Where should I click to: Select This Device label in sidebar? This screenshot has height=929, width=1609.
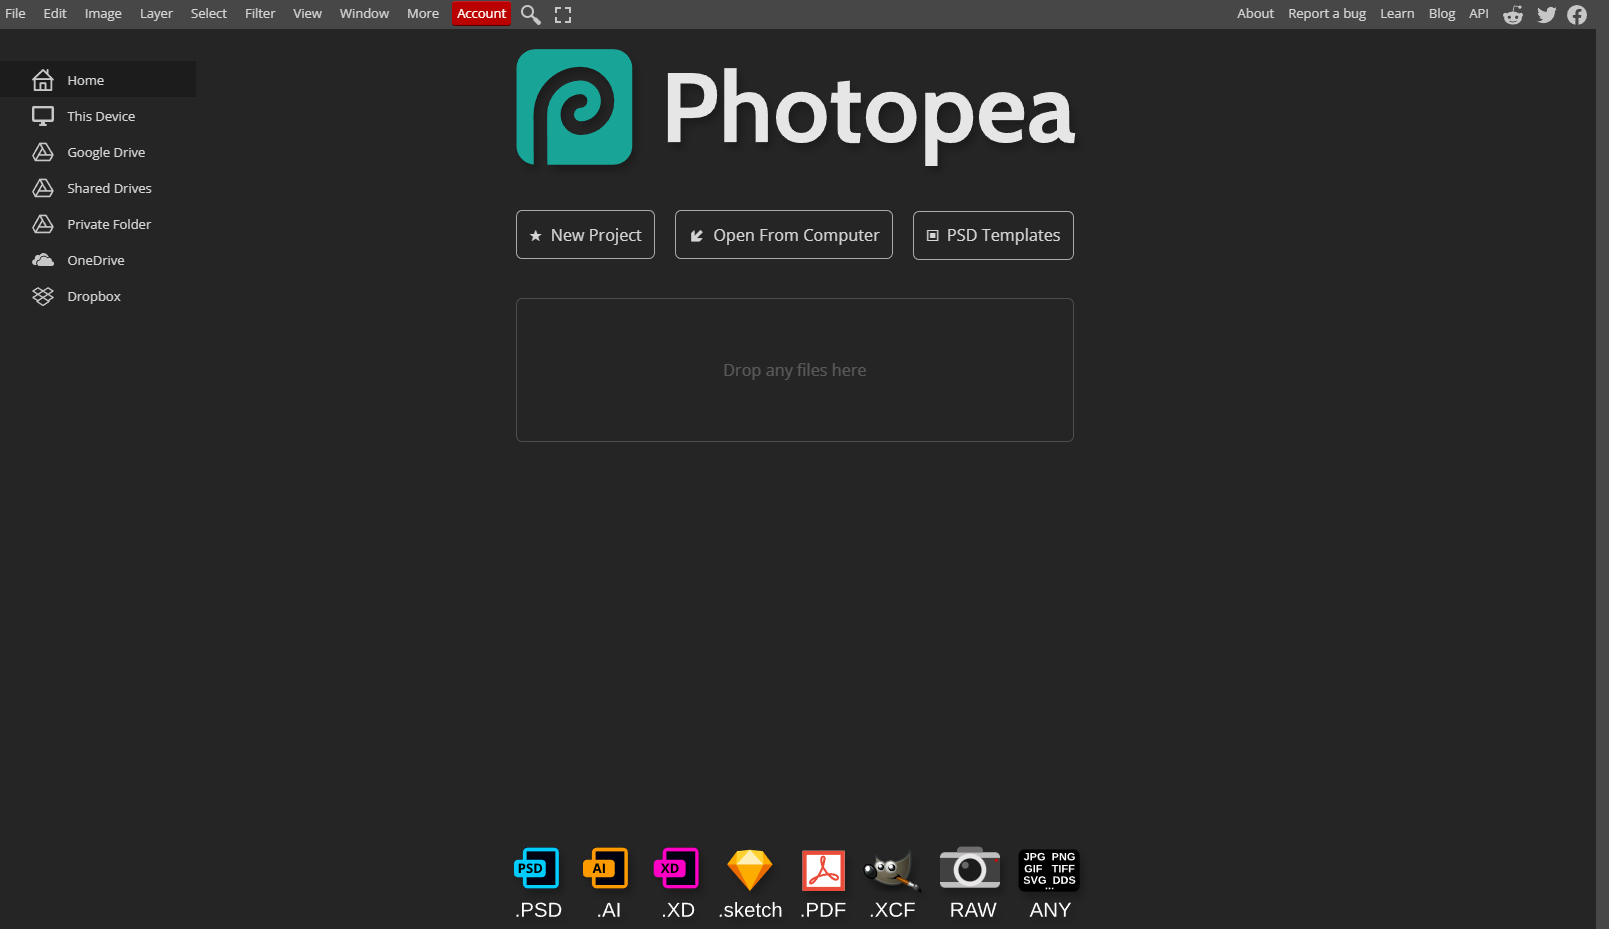pos(101,116)
